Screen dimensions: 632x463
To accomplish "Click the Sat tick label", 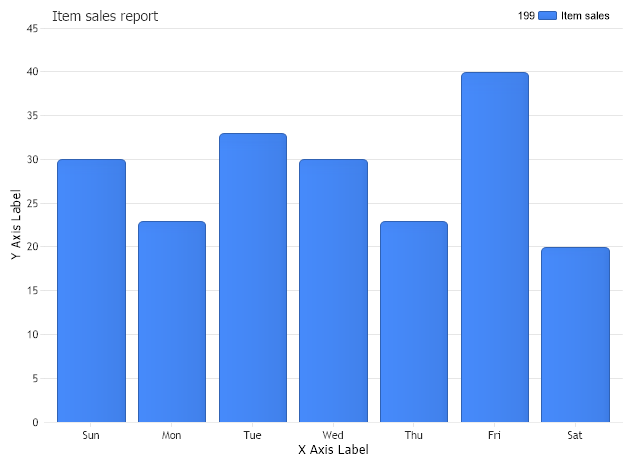I will (575, 435).
